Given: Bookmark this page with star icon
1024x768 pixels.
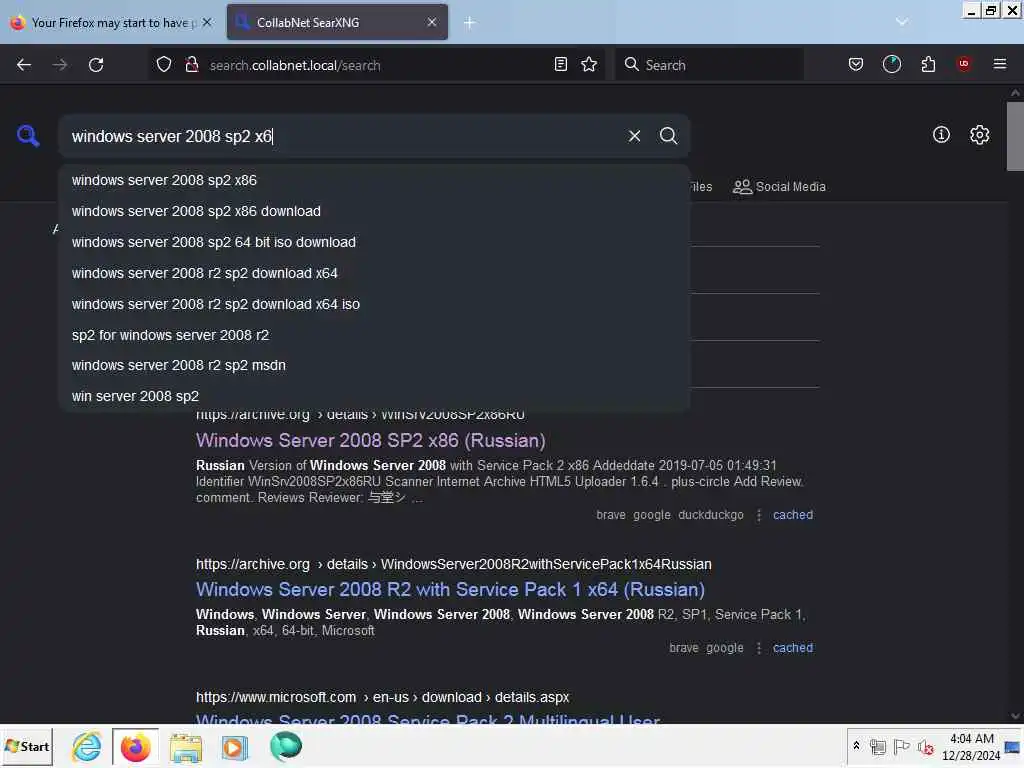Looking at the screenshot, I should click(x=589, y=64).
